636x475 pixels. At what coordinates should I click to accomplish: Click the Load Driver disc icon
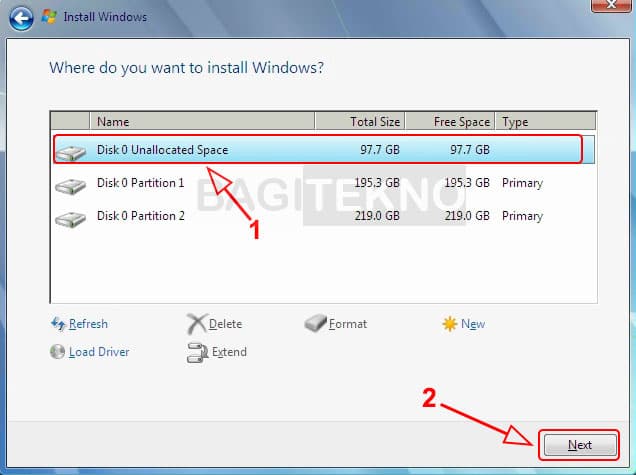click(x=57, y=352)
